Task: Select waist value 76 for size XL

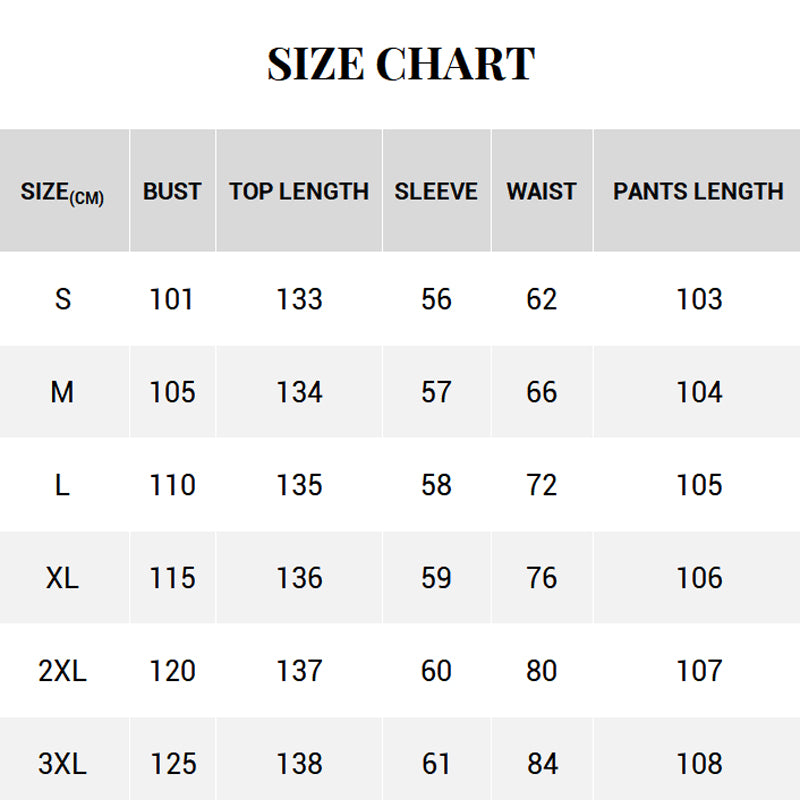Action: point(541,578)
